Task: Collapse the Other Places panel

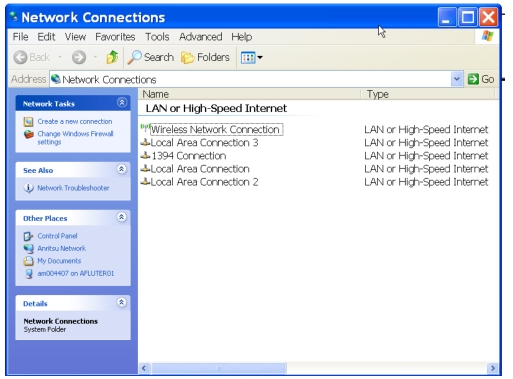Action: click(x=121, y=217)
